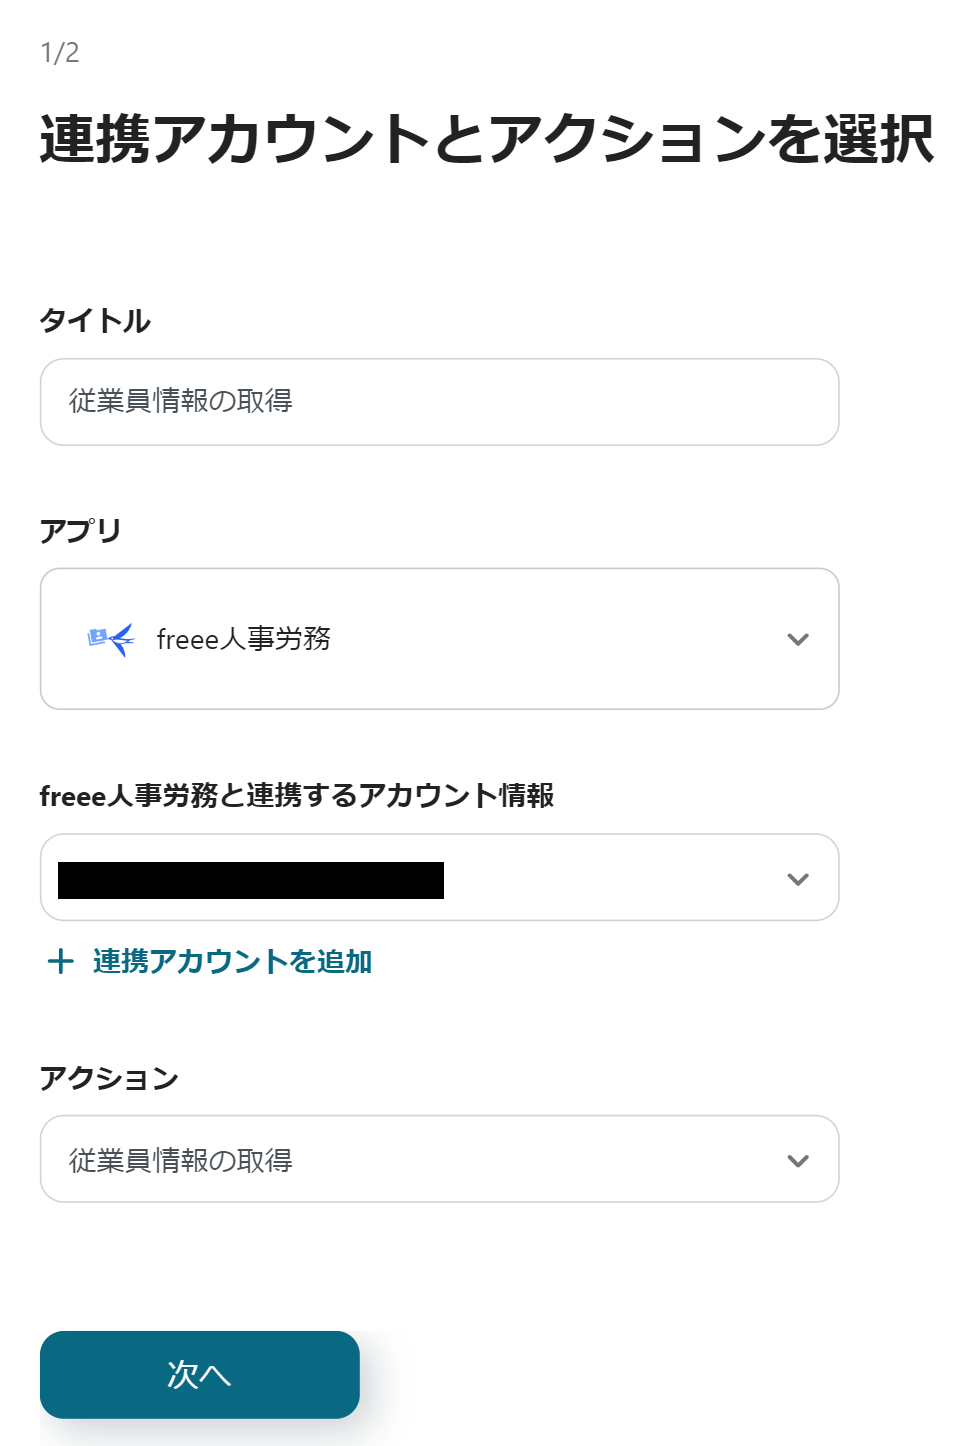Click the freee人事労務 bird logo icon
This screenshot has width=960, height=1446.
[111, 639]
